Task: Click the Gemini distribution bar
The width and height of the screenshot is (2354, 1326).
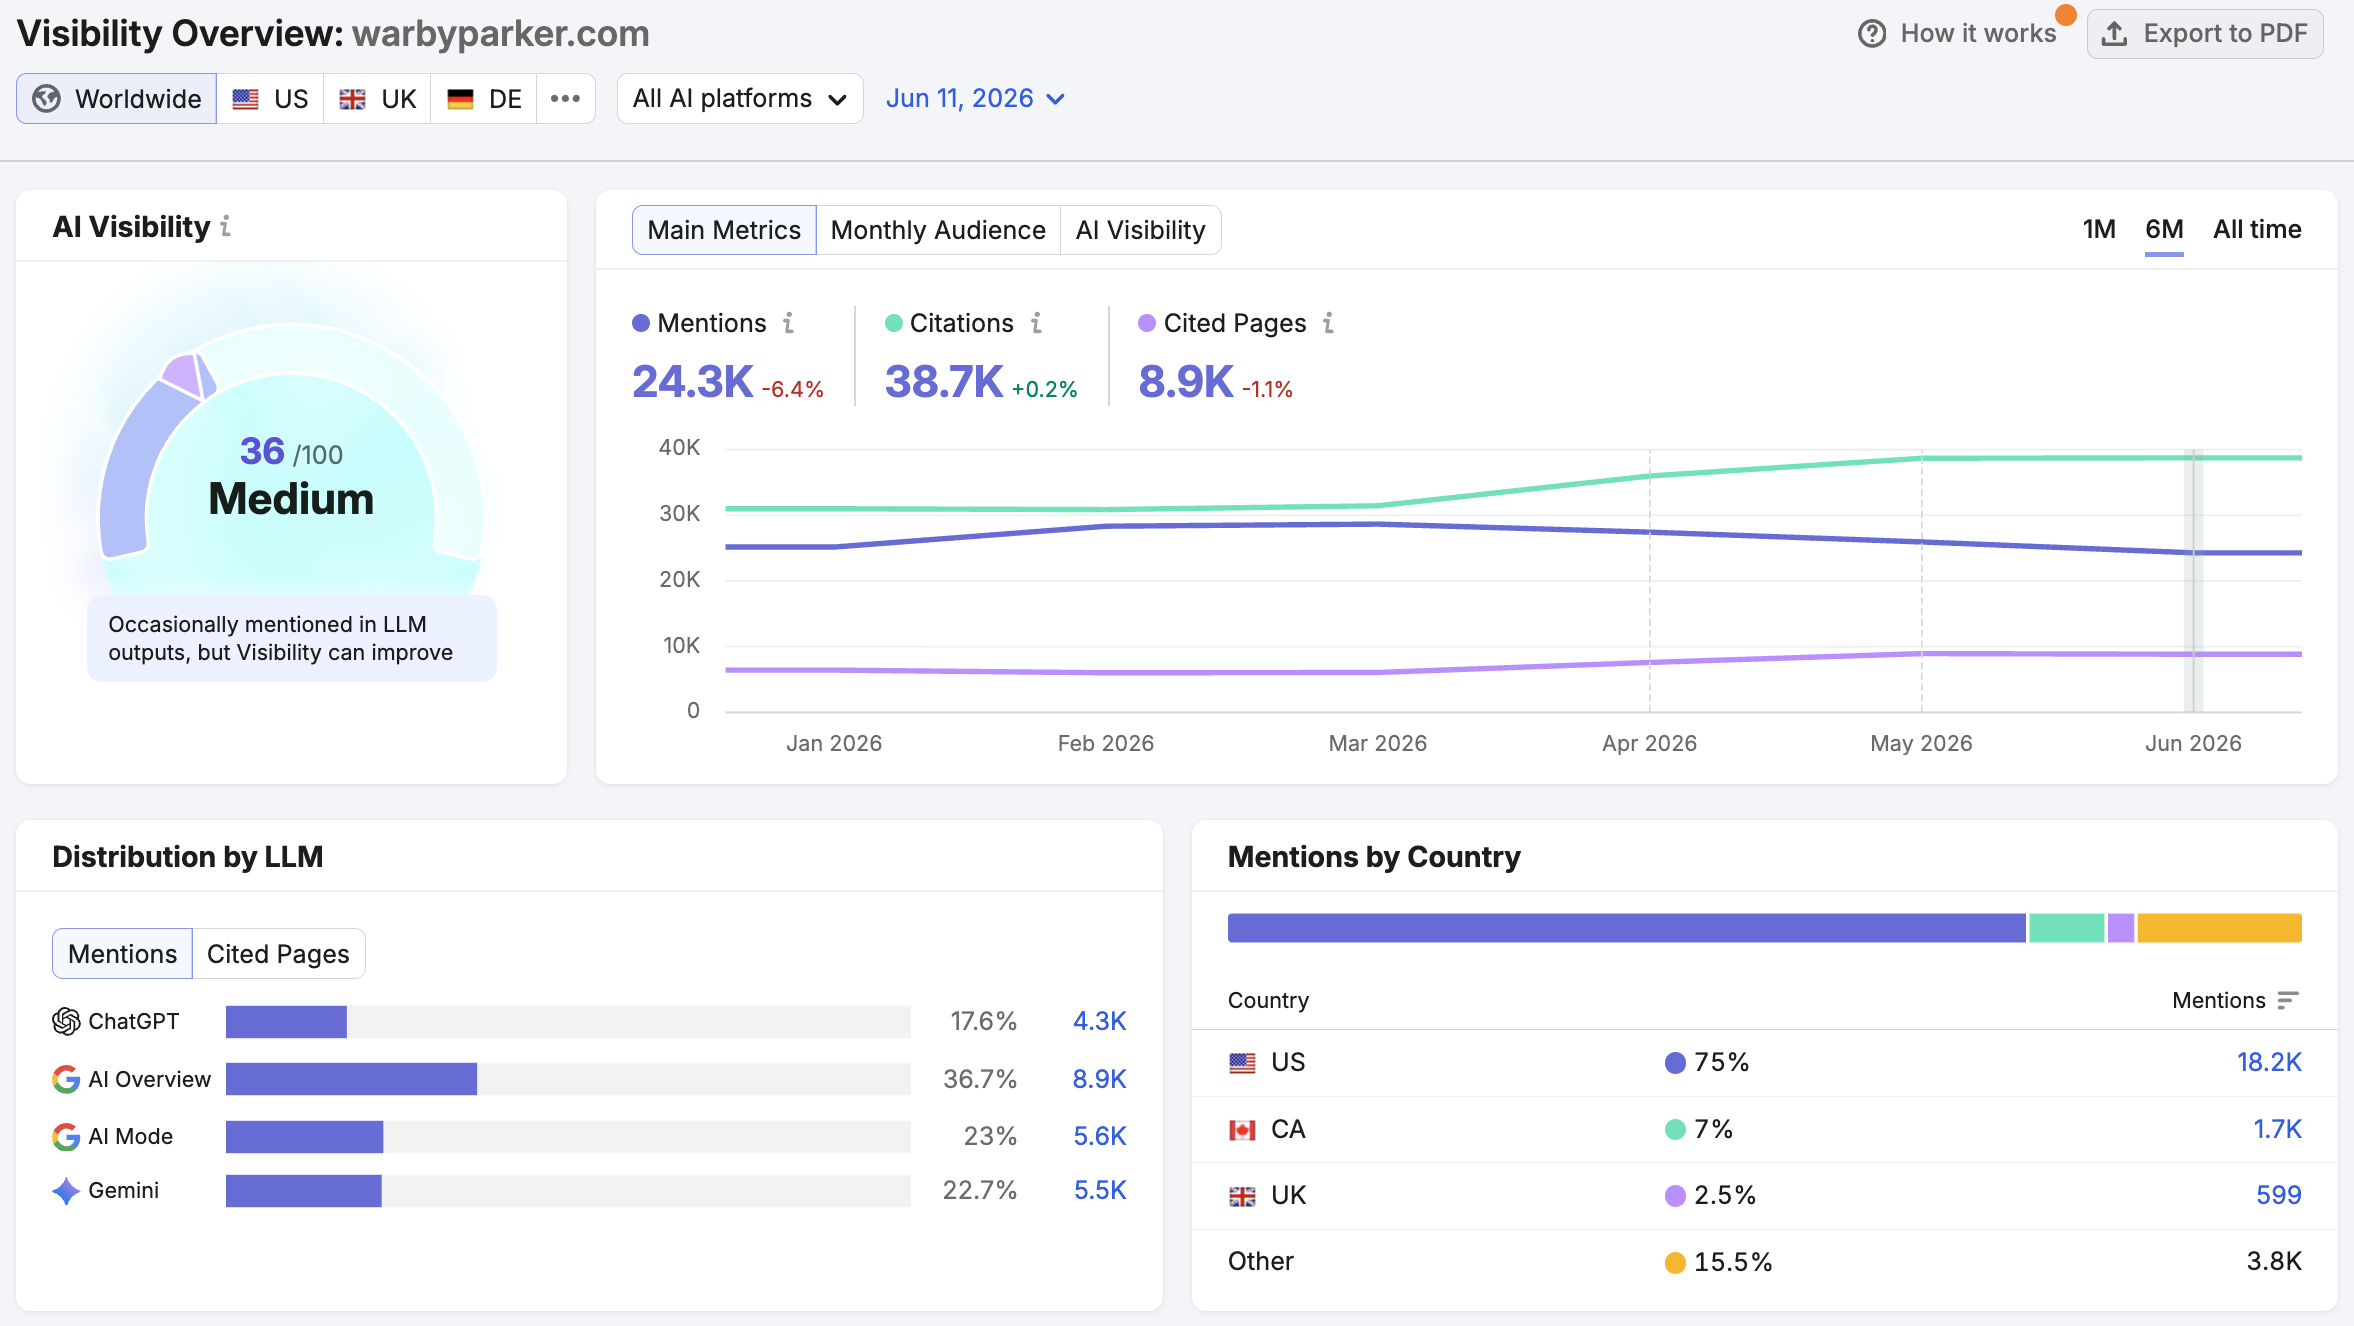Action: (x=568, y=1190)
